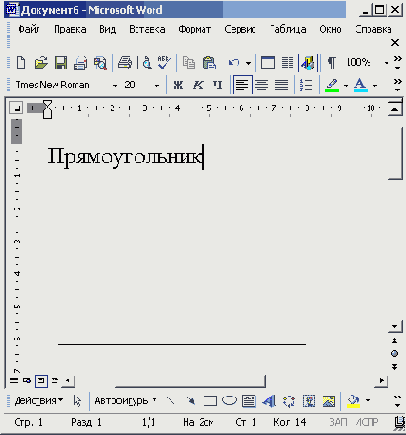Open the Автофигуры button menu
406x435 pixels.
click(x=126, y=400)
